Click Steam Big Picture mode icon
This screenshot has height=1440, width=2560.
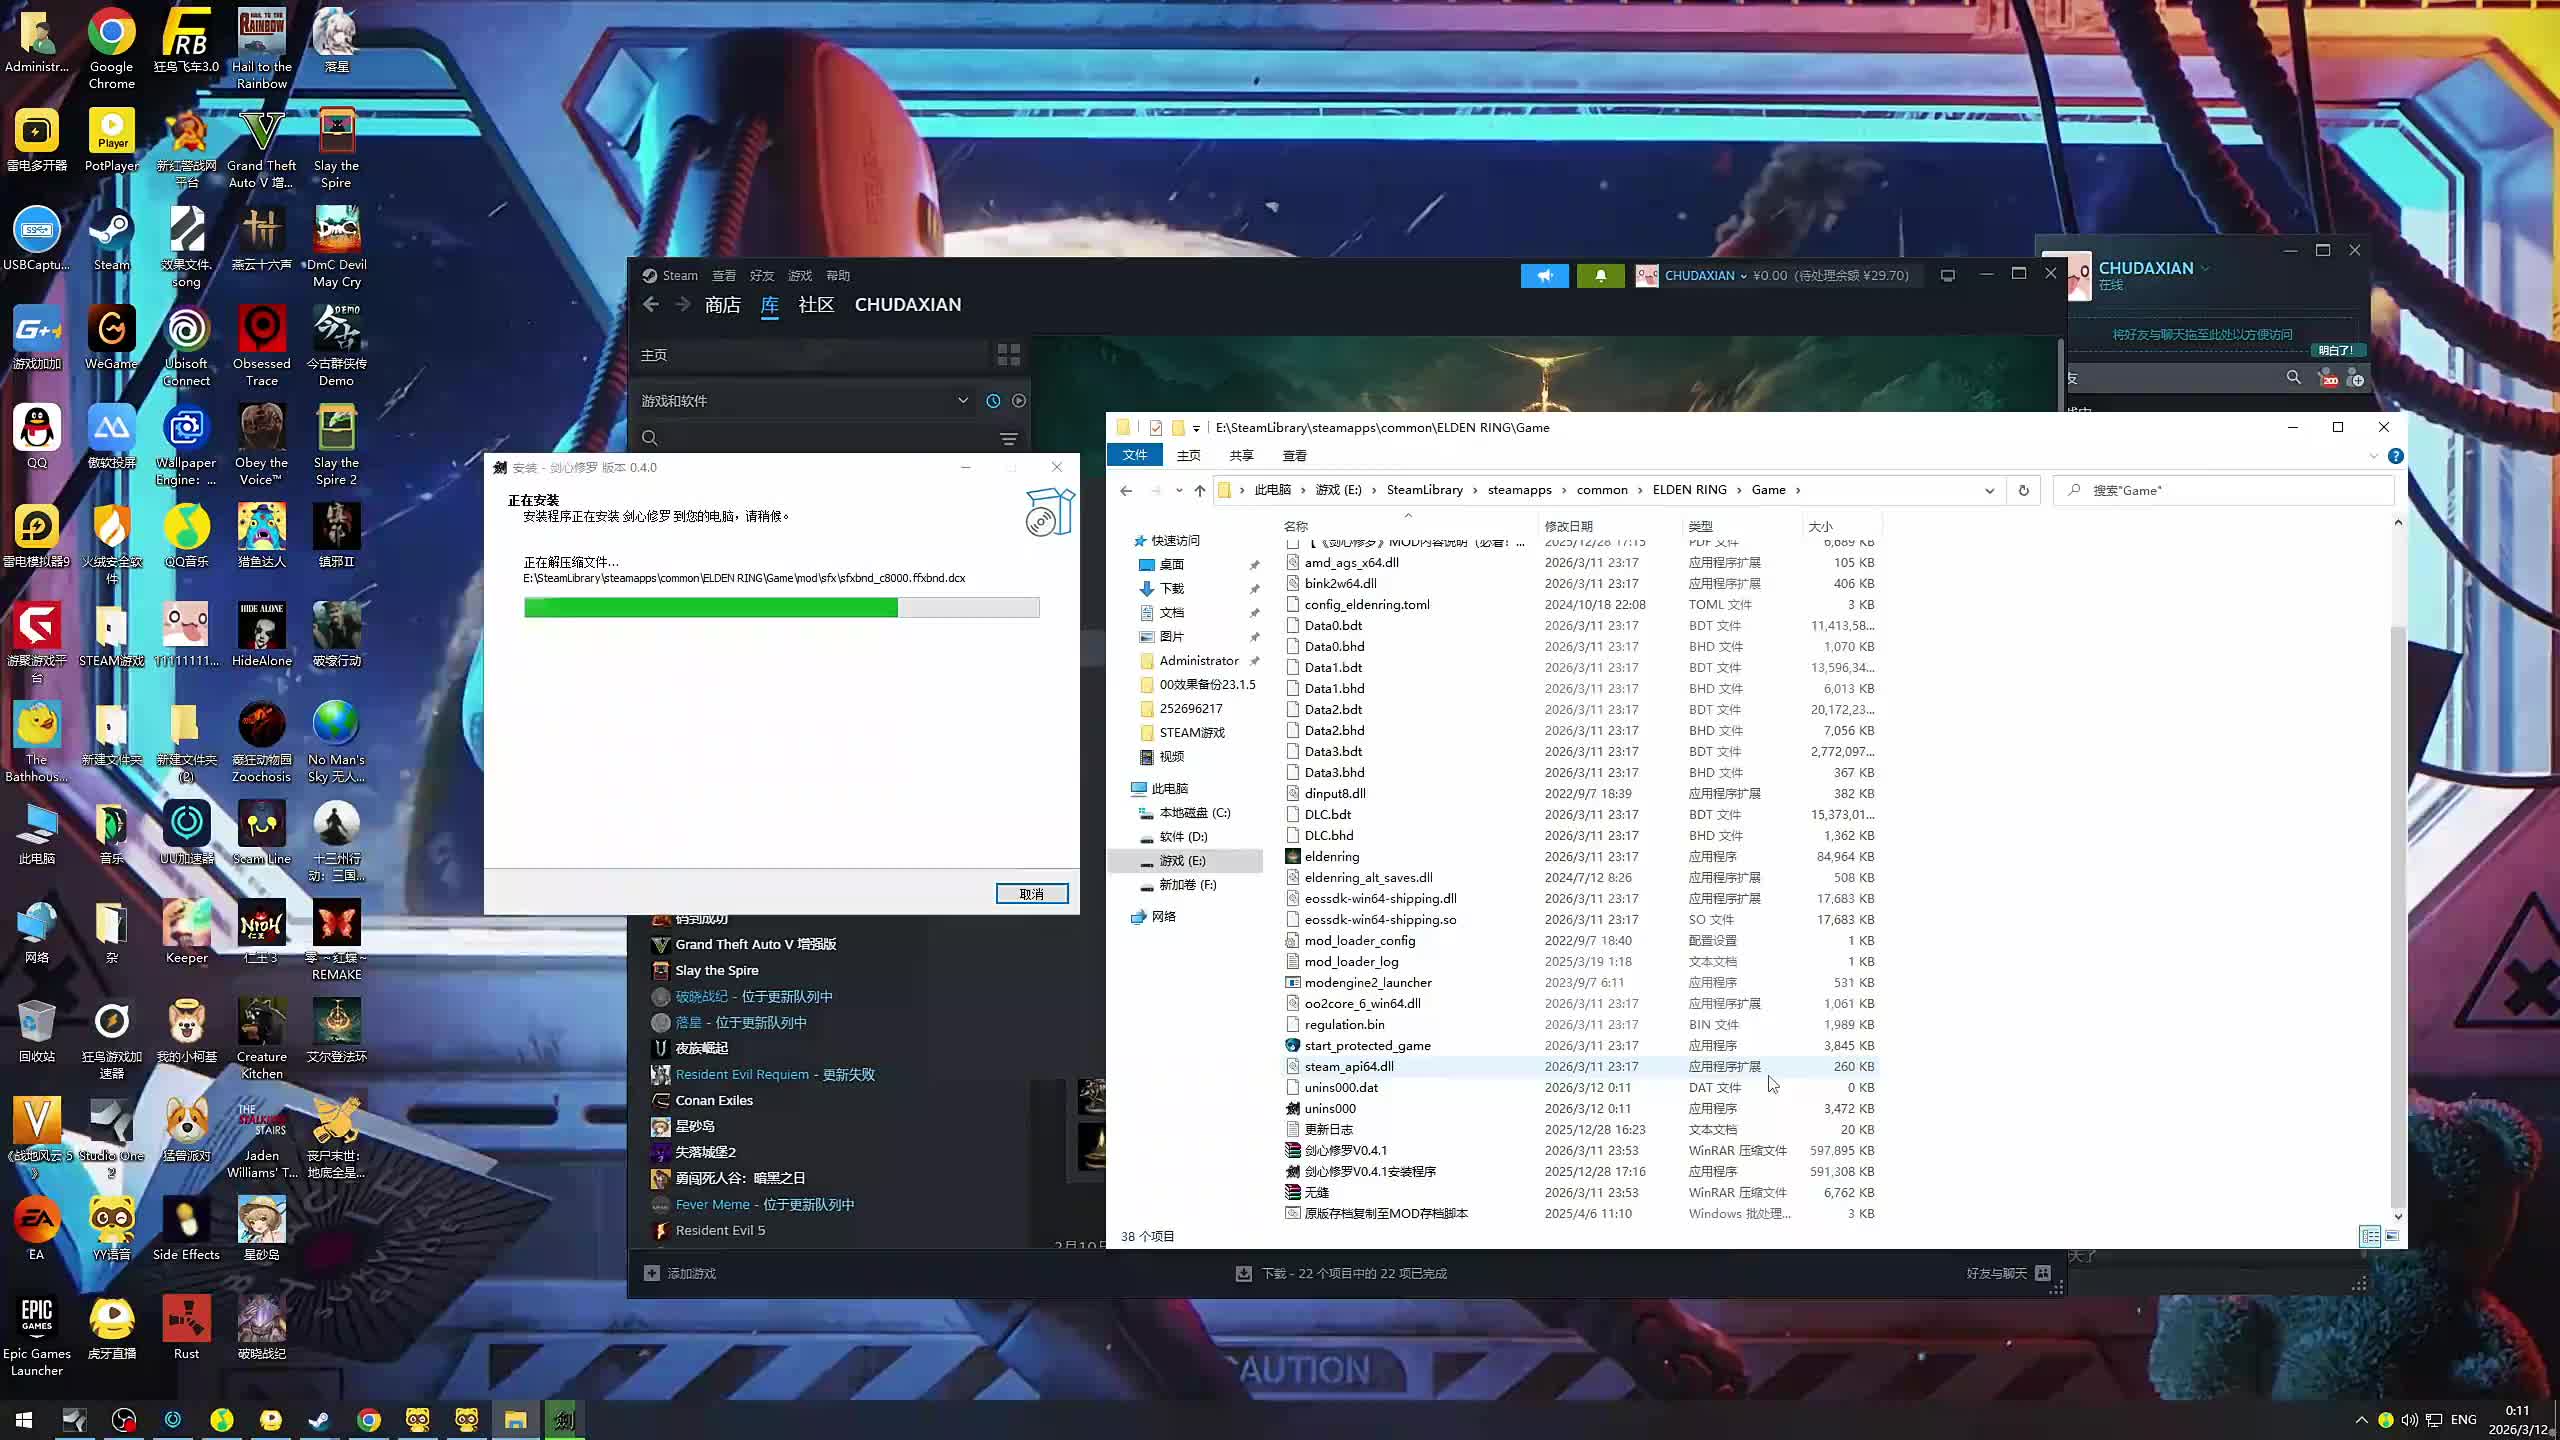click(1947, 276)
